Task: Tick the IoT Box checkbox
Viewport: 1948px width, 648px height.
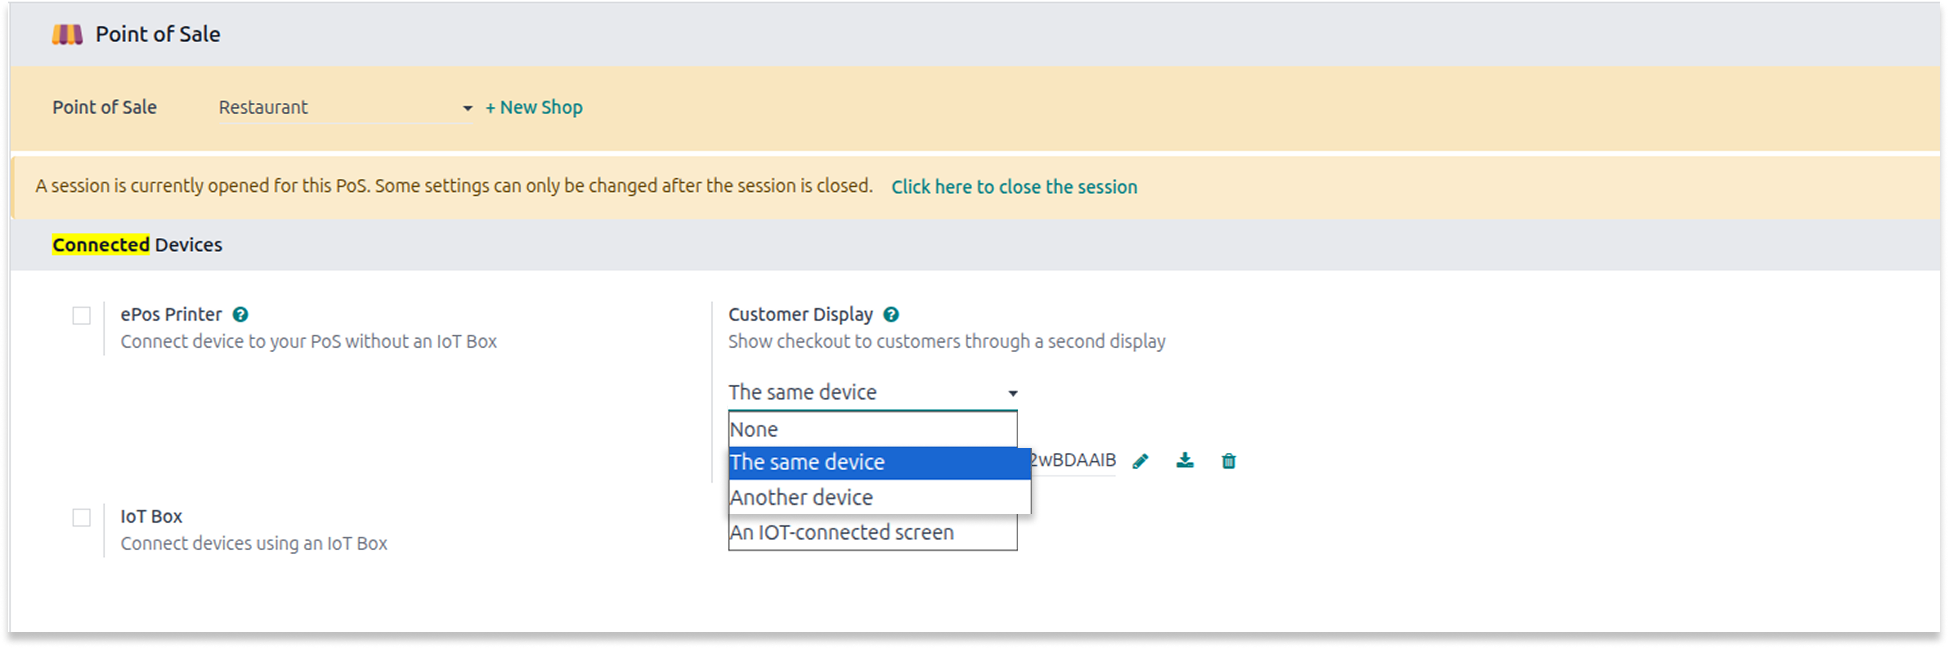Action: pos(82,518)
